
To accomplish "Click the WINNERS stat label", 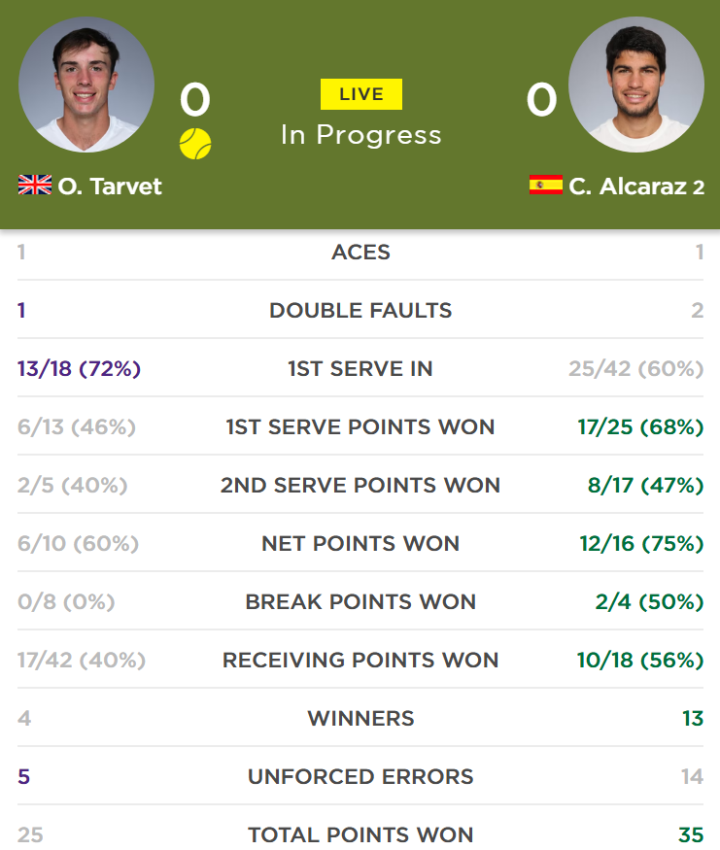I will [x=361, y=718].
